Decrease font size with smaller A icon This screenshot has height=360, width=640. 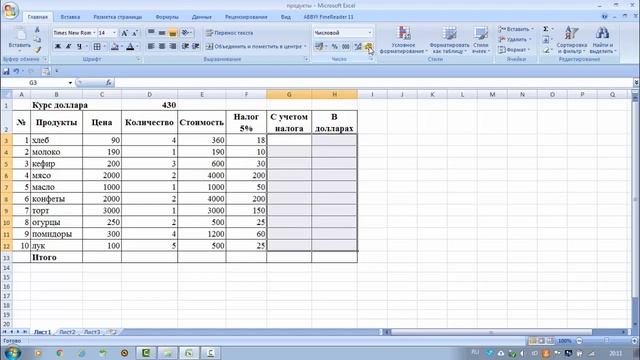(135, 33)
